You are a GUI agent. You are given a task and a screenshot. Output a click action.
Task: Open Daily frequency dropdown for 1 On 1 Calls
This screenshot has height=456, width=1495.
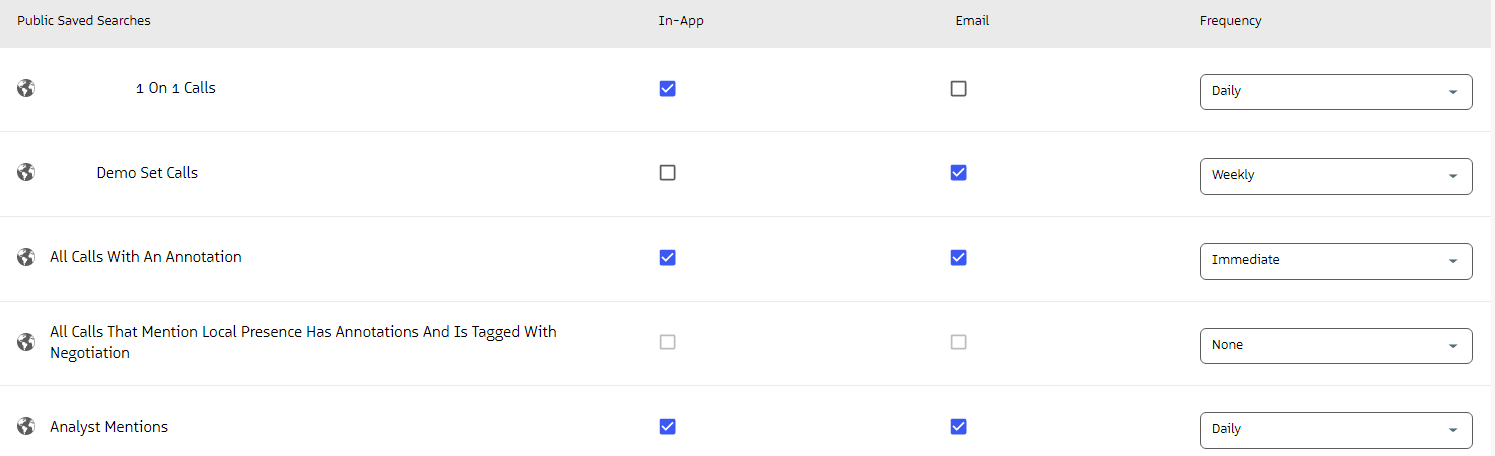coord(1335,91)
